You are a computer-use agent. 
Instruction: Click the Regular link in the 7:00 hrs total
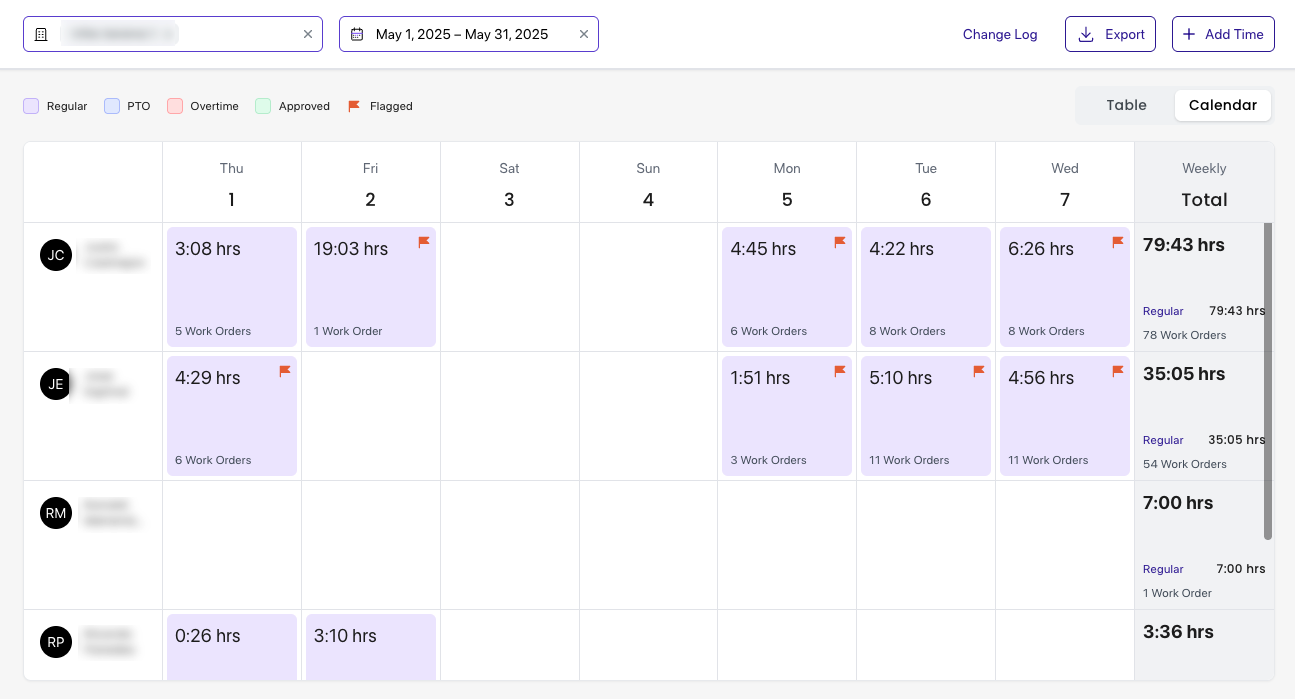point(1163,569)
